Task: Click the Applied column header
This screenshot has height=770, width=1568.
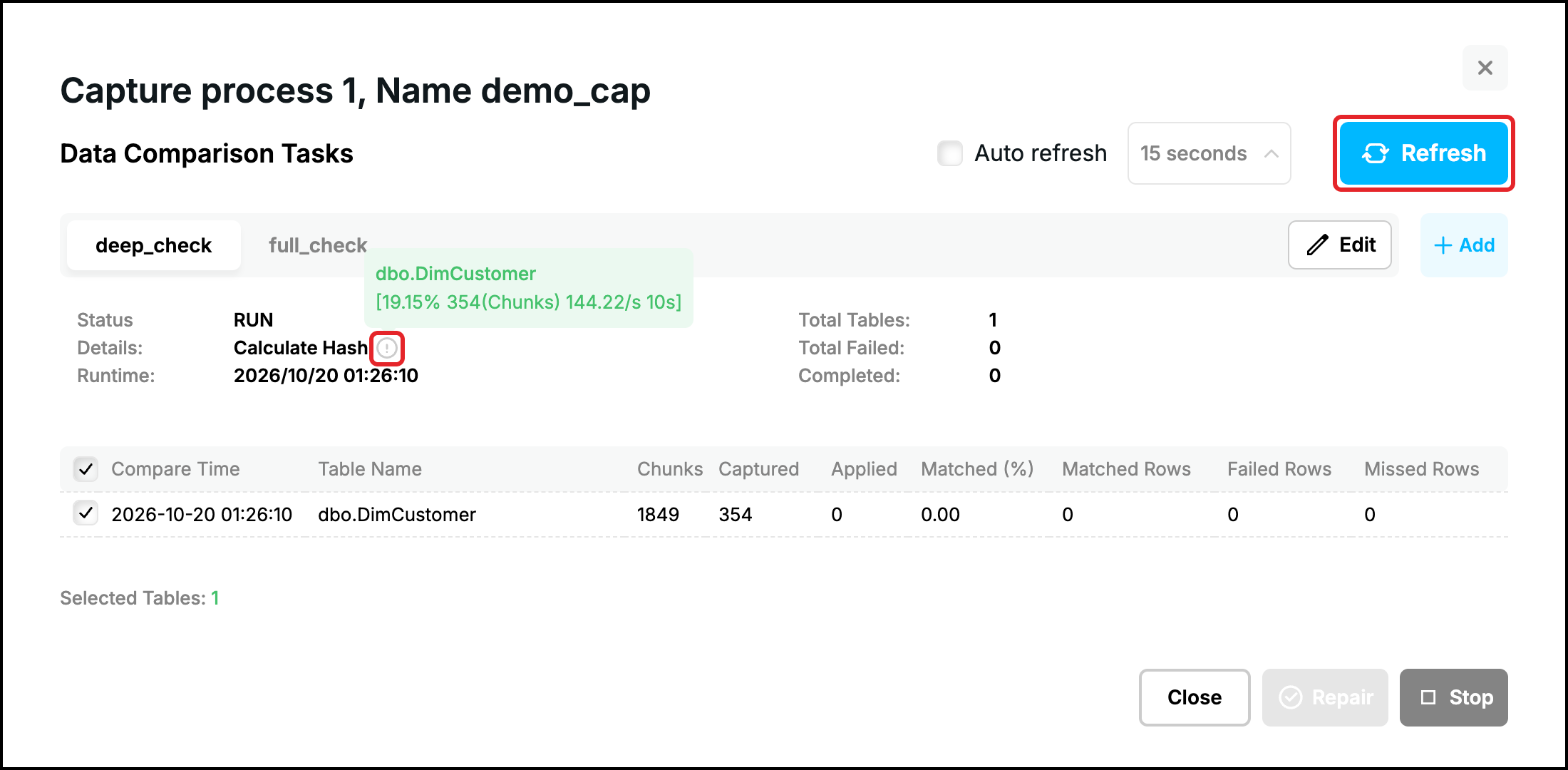Action: [x=864, y=469]
